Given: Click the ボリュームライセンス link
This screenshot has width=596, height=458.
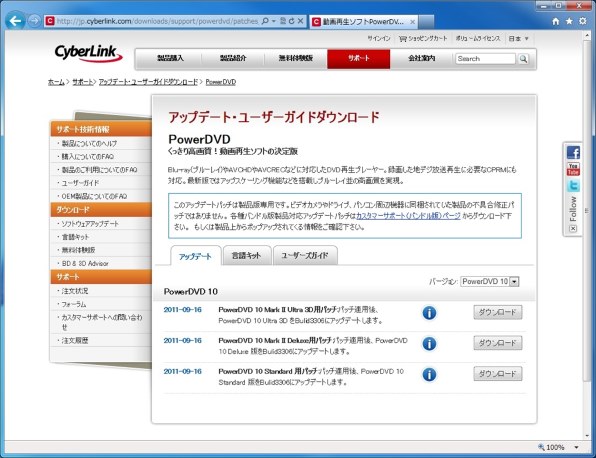Looking at the screenshot, I should pyautogui.click(x=478, y=38).
